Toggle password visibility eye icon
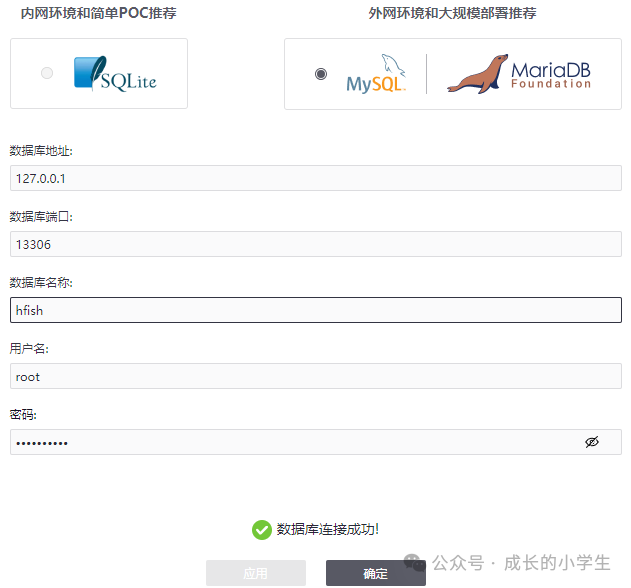The width and height of the screenshot is (631, 588). coord(592,442)
